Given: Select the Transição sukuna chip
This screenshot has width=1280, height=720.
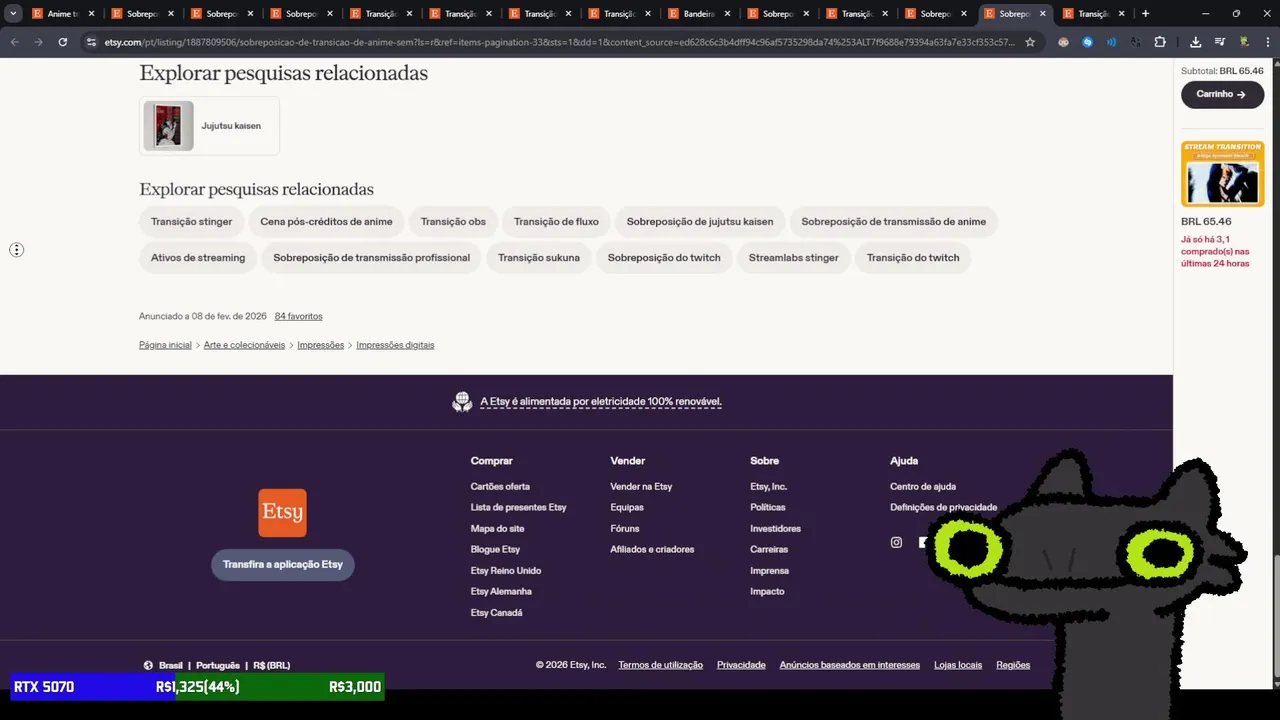Looking at the screenshot, I should 539,258.
